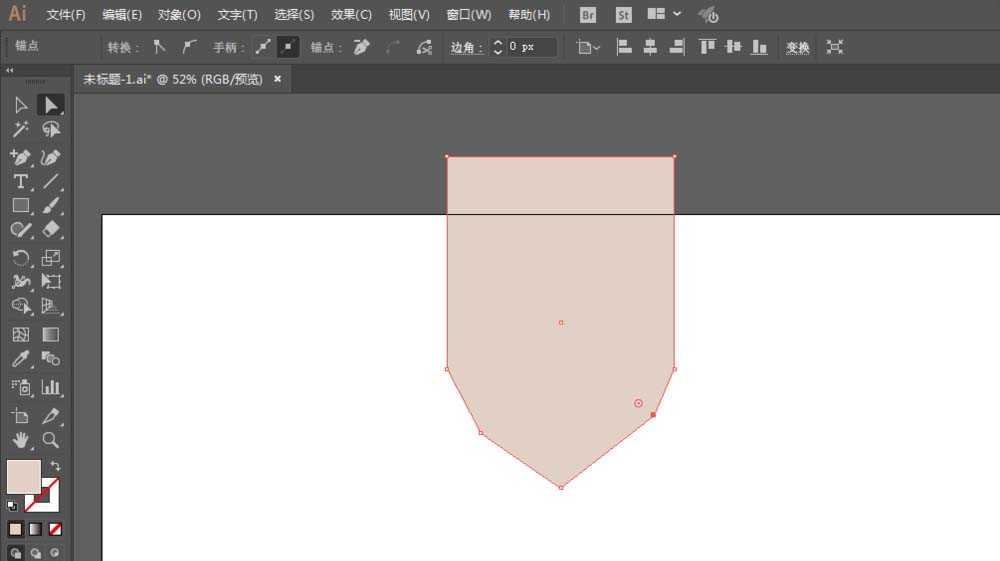The image size is (1000, 561).
Task: Toggle show handles for selected anchors
Action: pyautogui.click(x=263, y=47)
